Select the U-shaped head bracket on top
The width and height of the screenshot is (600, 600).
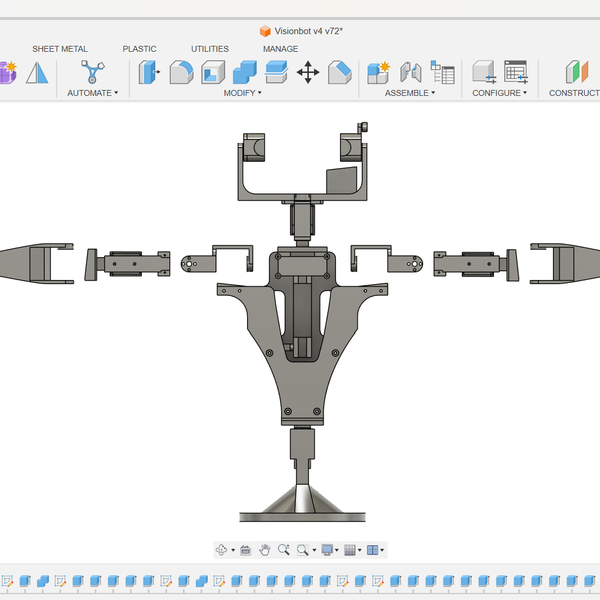(302, 196)
